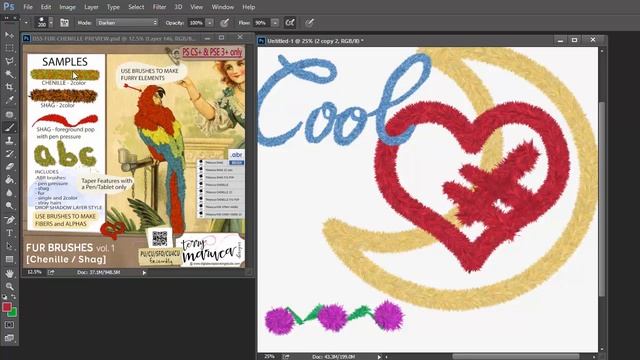
Task: Click status icon next to 25% zoom
Action: point(286,357)
